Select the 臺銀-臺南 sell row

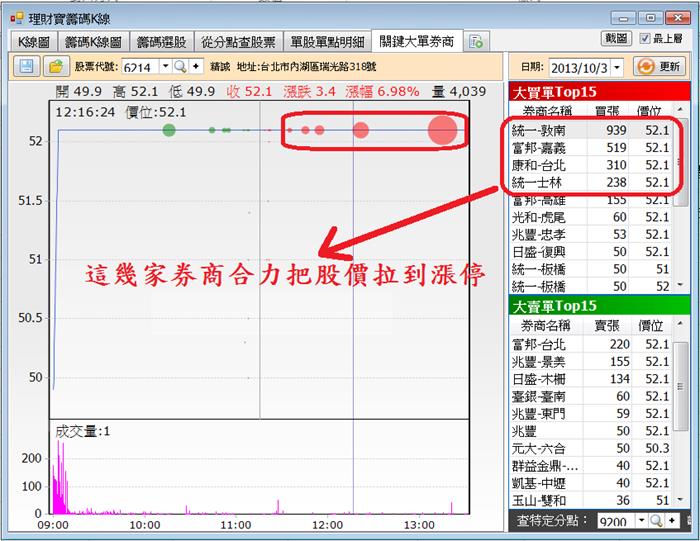coord(591,396)
